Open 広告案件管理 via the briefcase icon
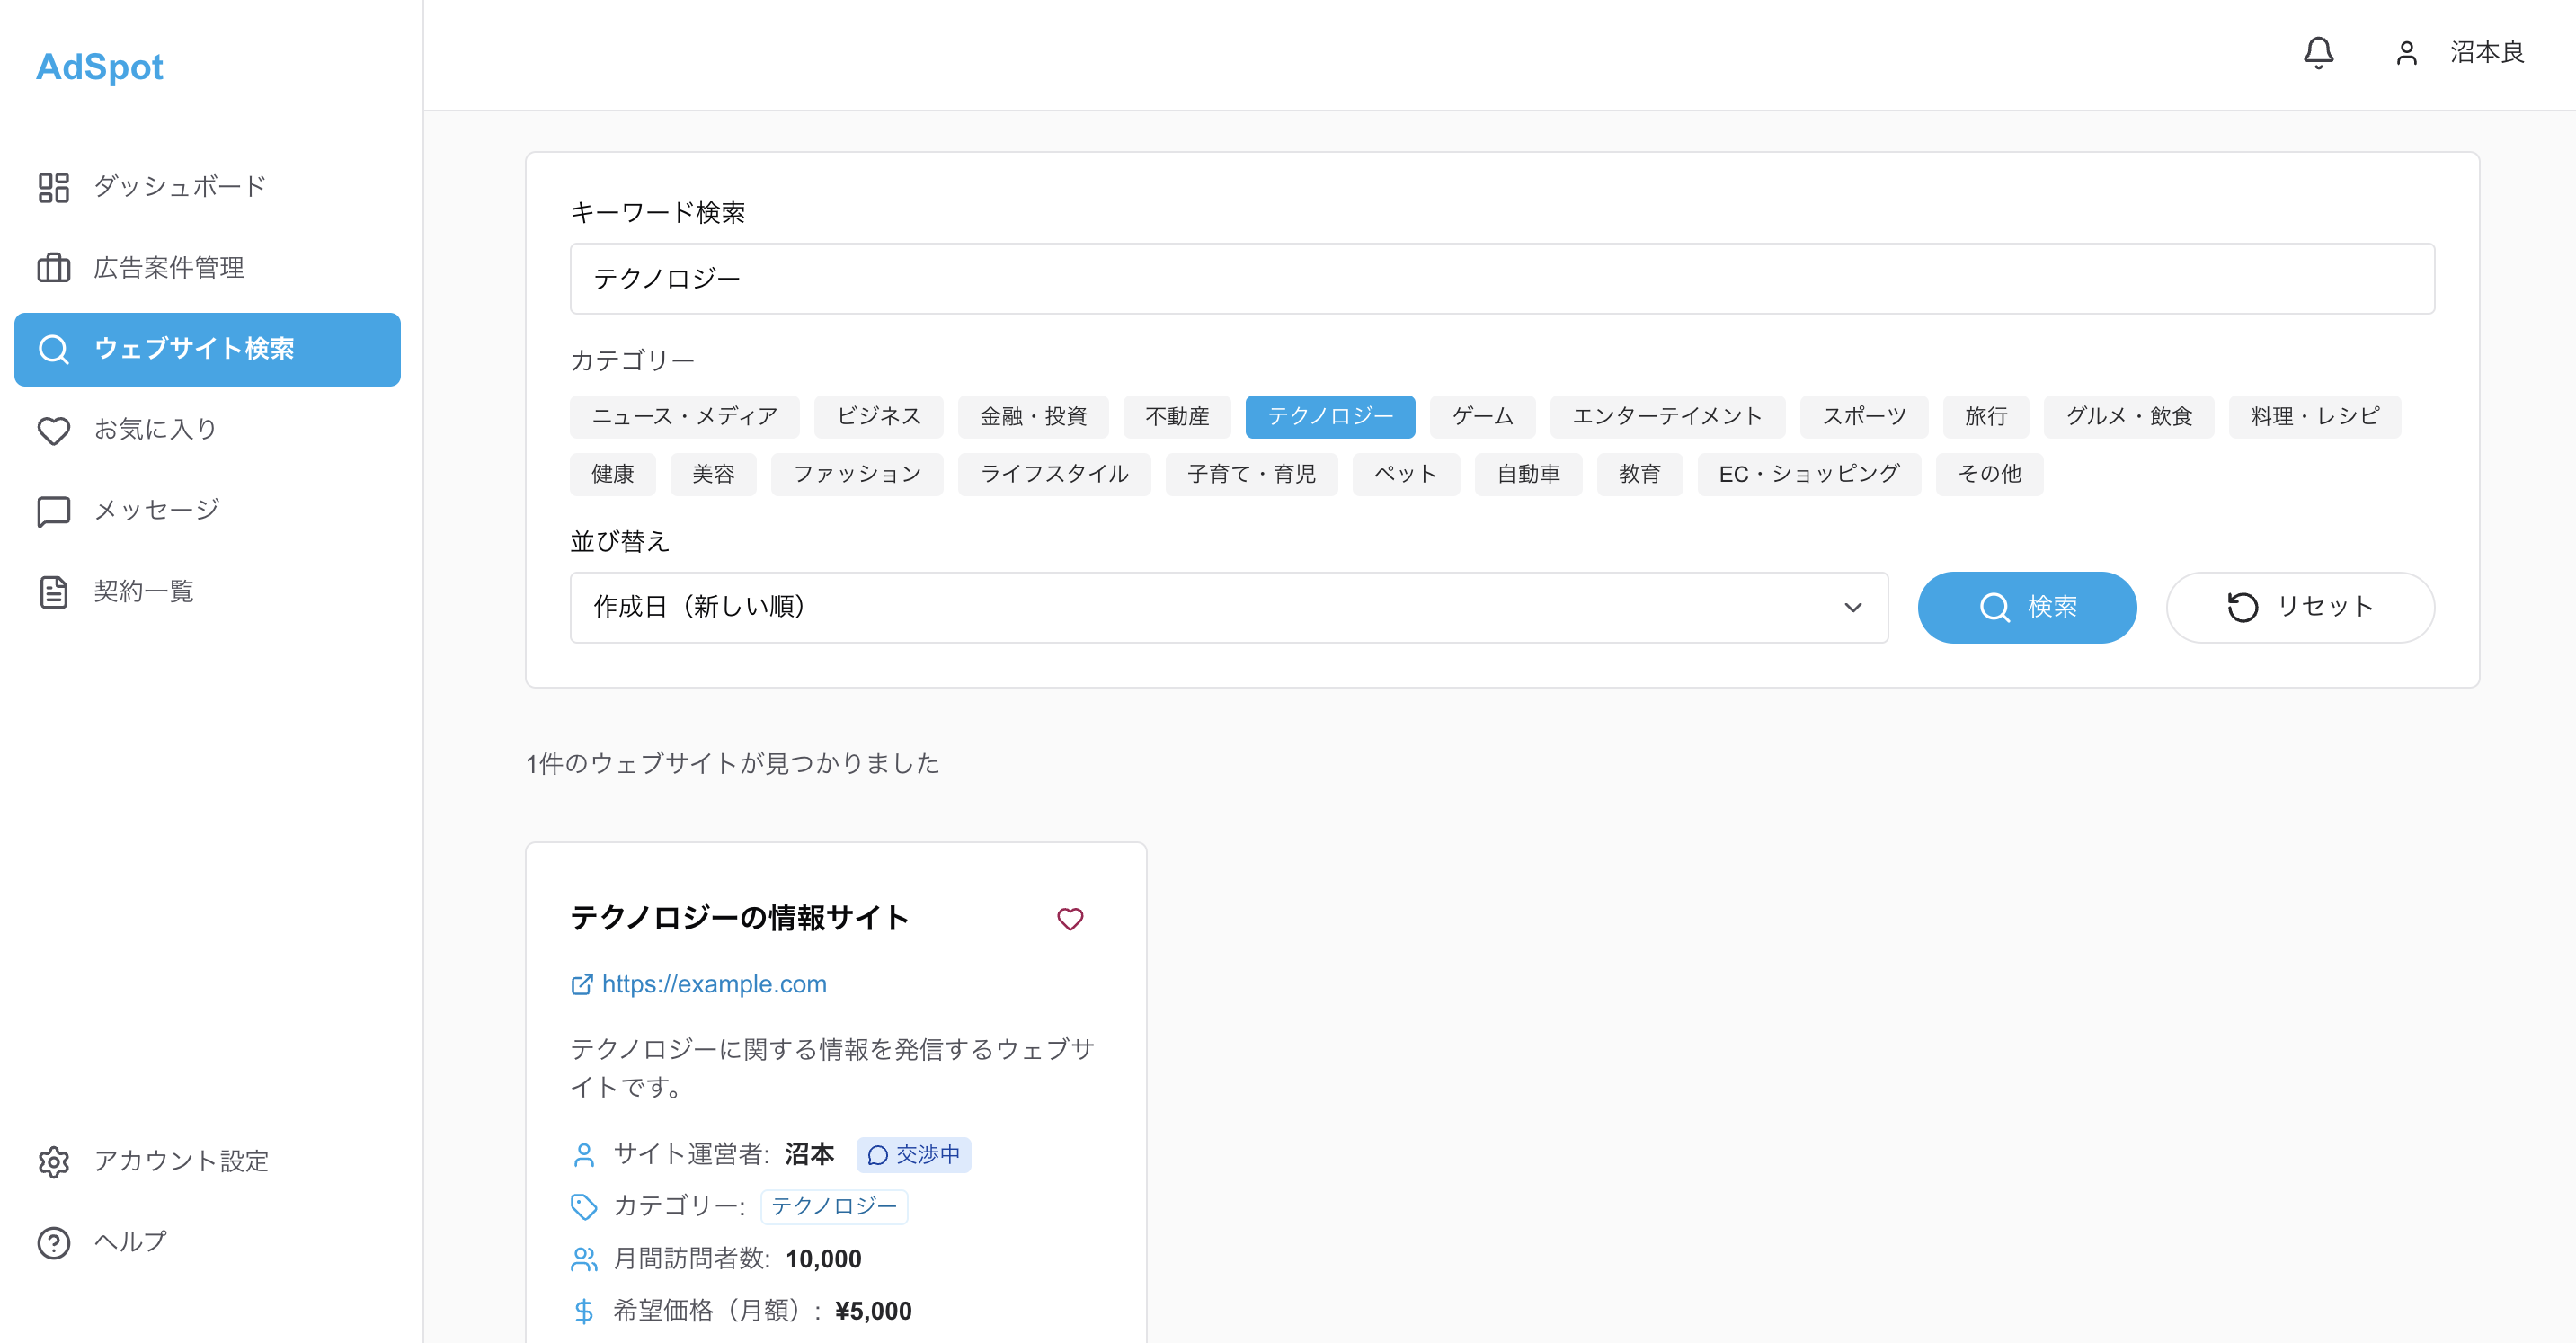The image size is (2576, 1343). point(53,268)
